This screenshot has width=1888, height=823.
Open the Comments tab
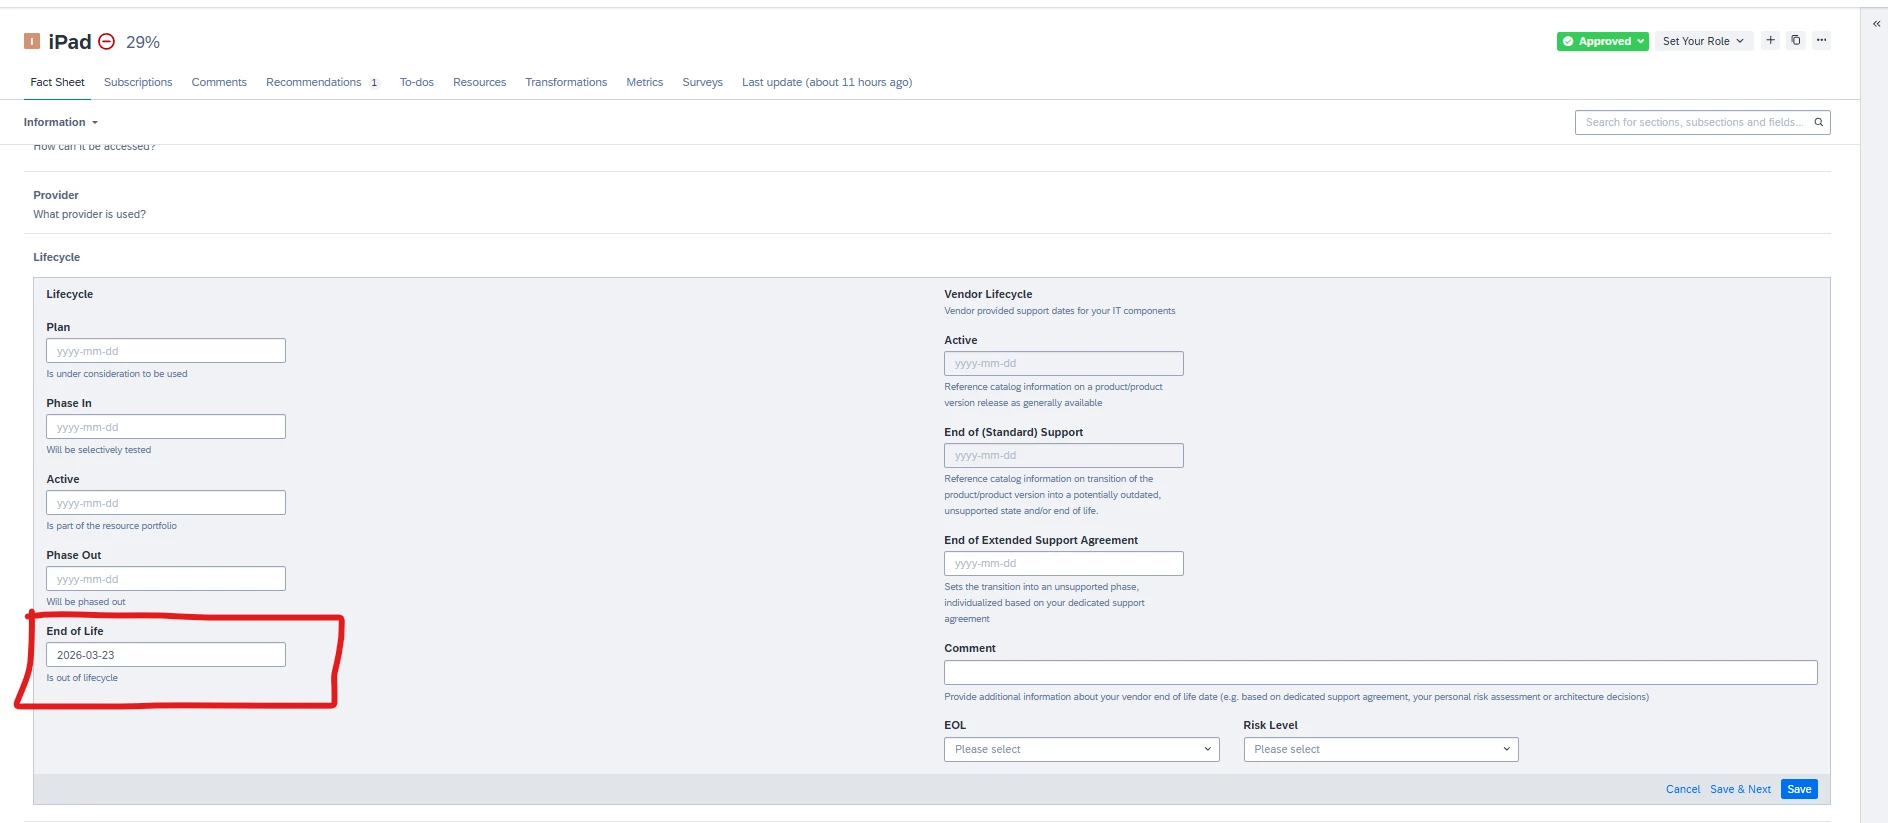[219, 82]
